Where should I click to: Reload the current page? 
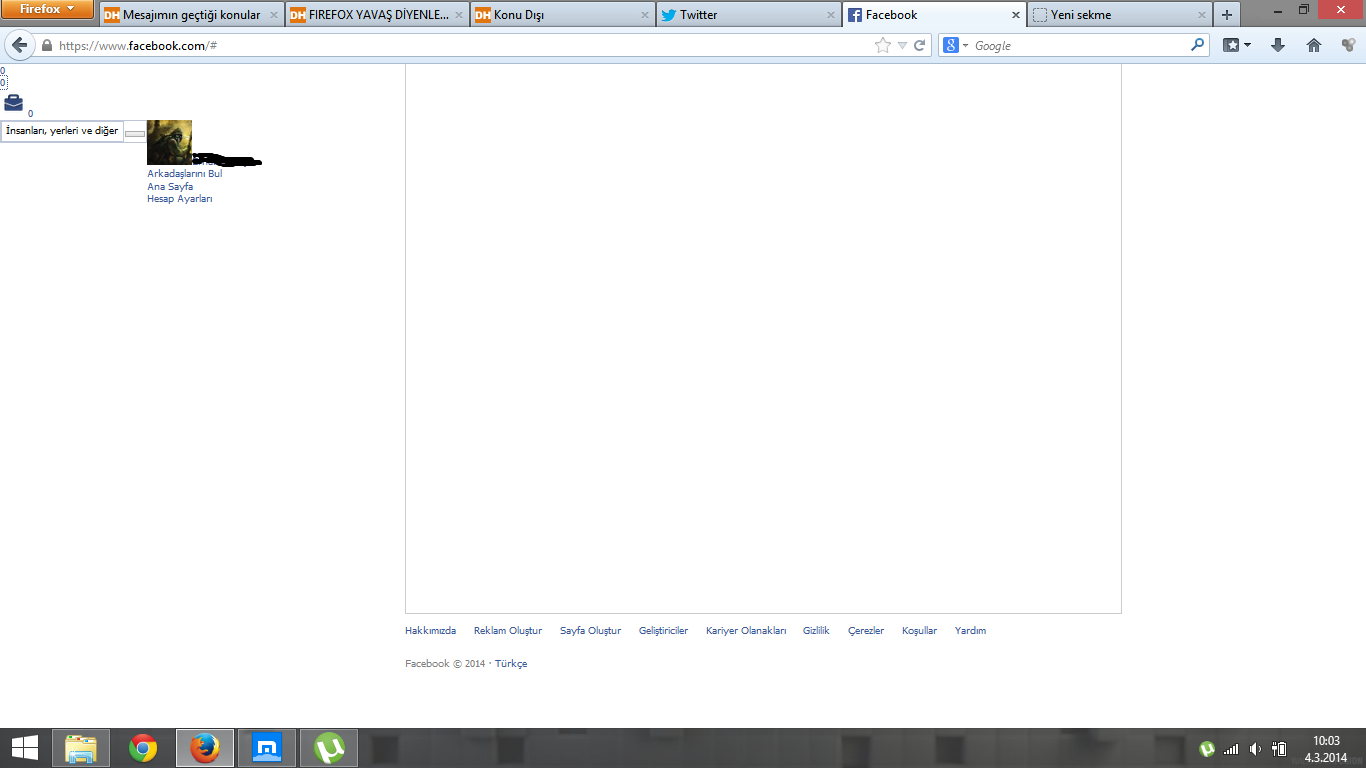click(920, 45)
